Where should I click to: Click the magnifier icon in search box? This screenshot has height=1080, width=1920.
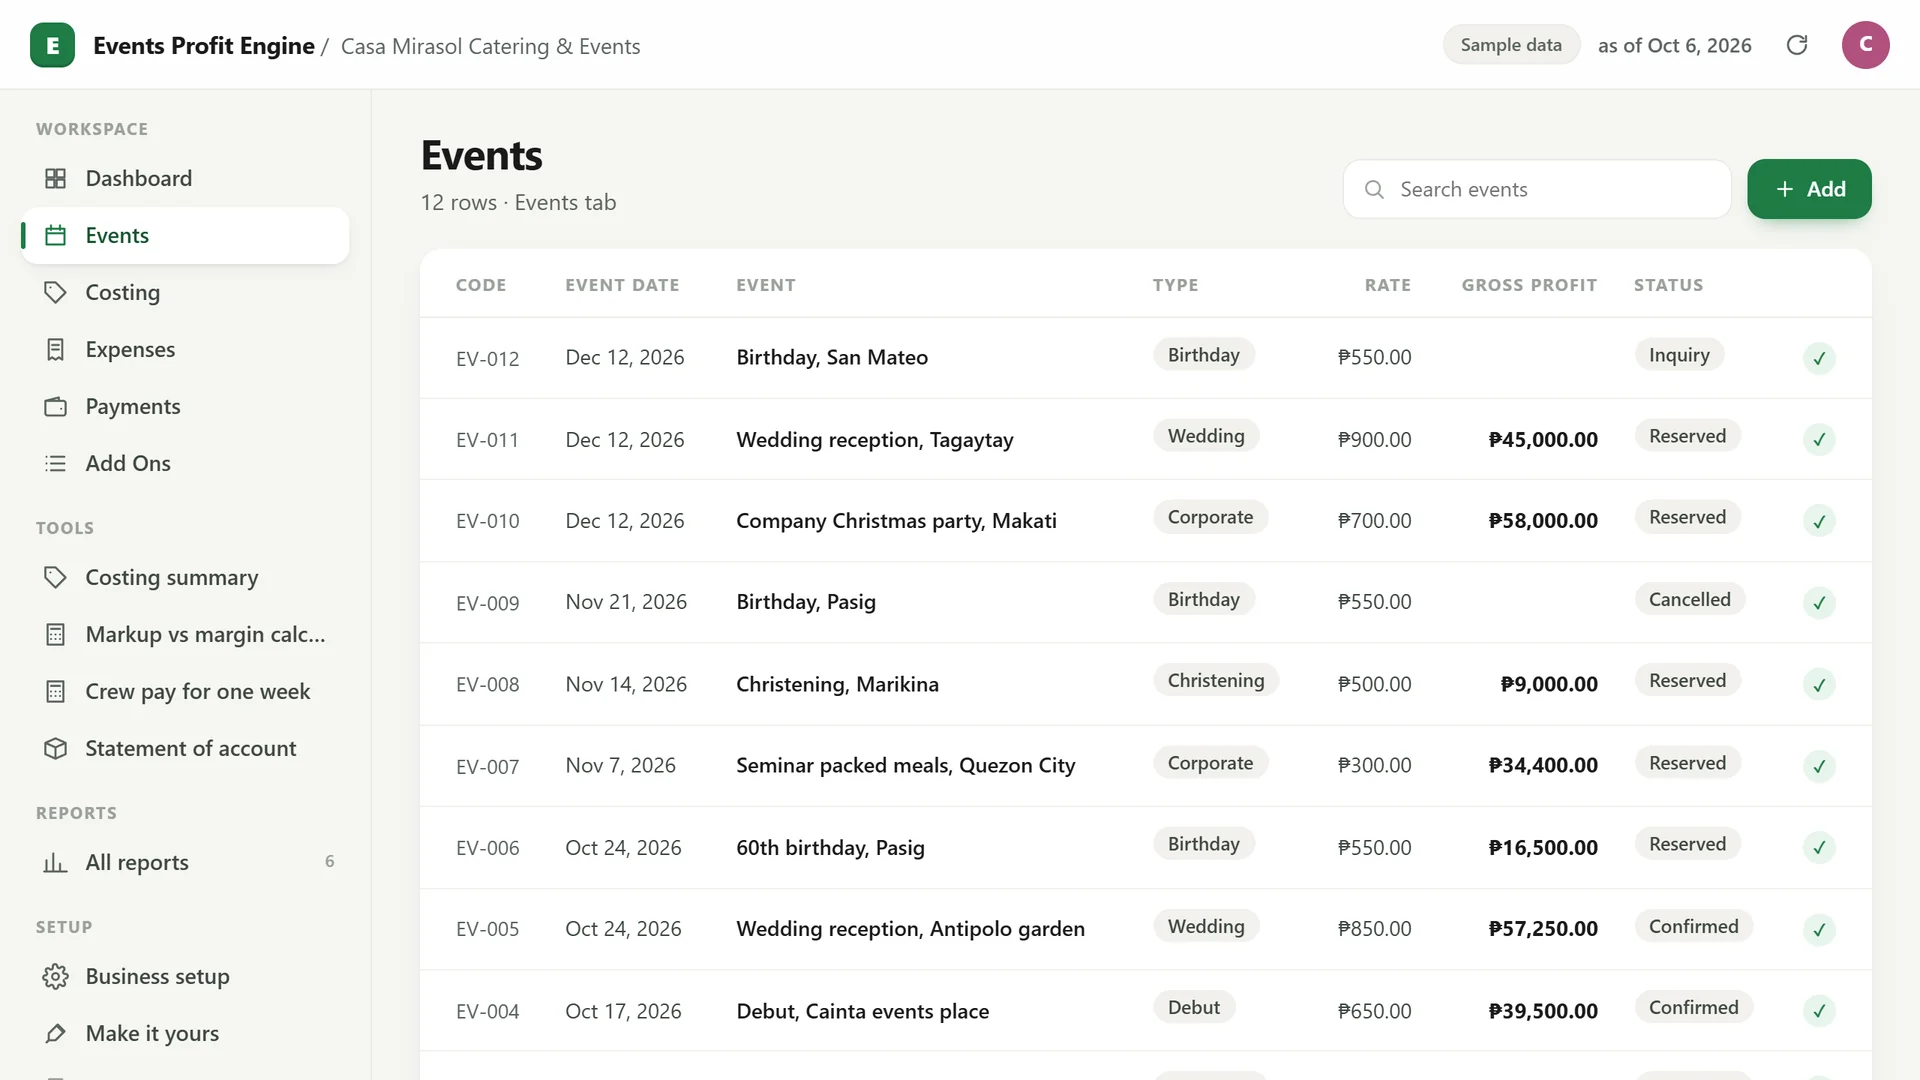[1374, 189]
